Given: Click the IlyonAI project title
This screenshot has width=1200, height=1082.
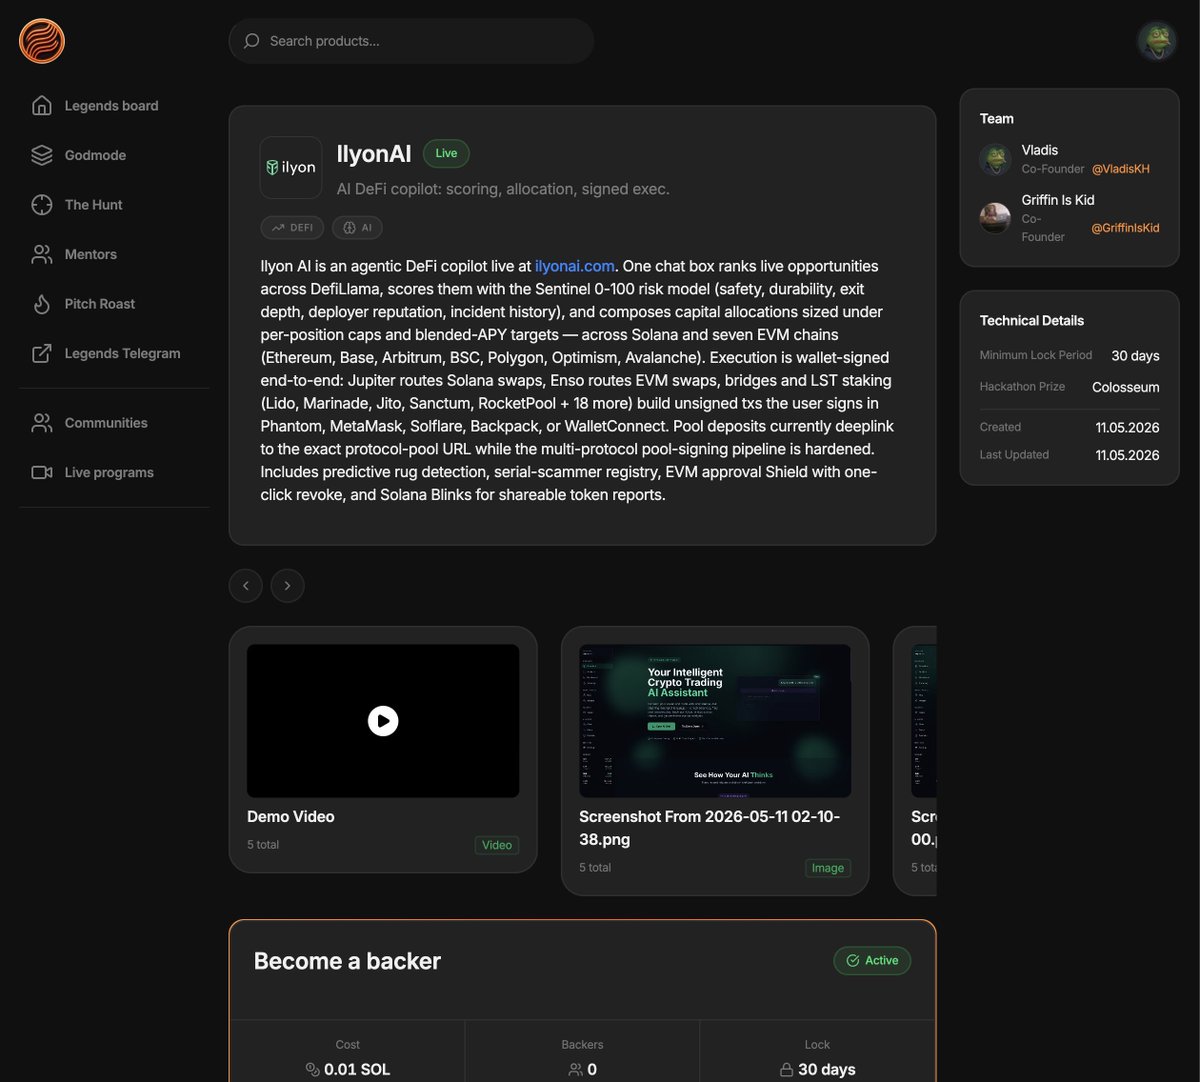Looking at the screenshot, I should tap(374, 154).
